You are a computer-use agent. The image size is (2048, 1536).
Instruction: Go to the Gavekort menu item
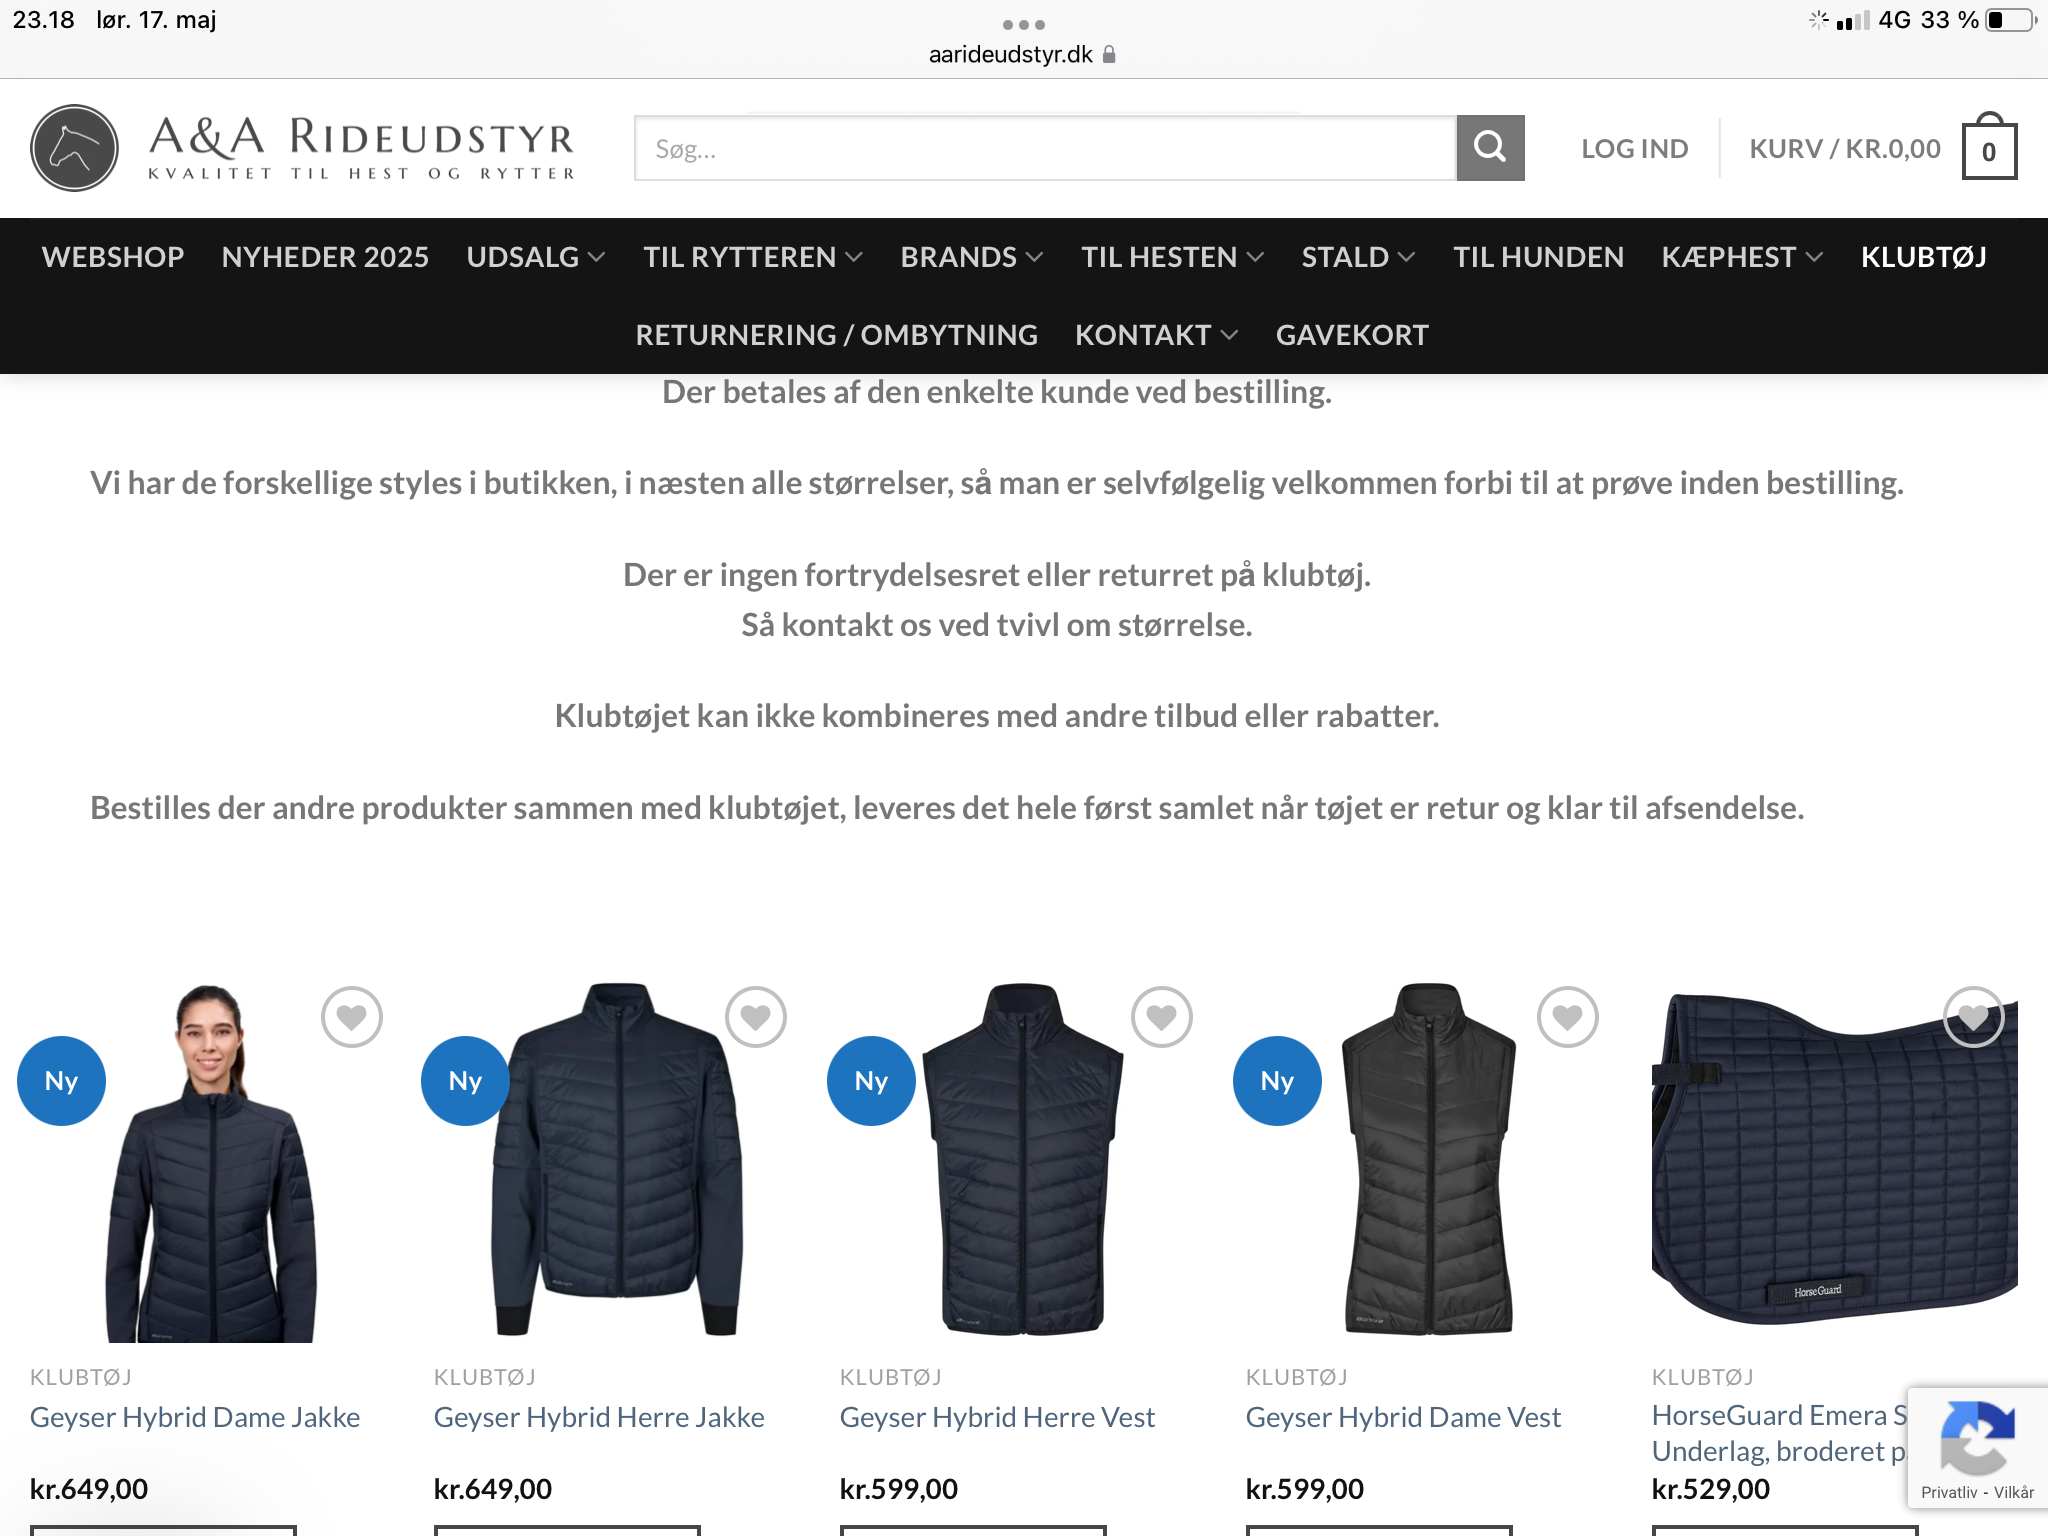1352,335
